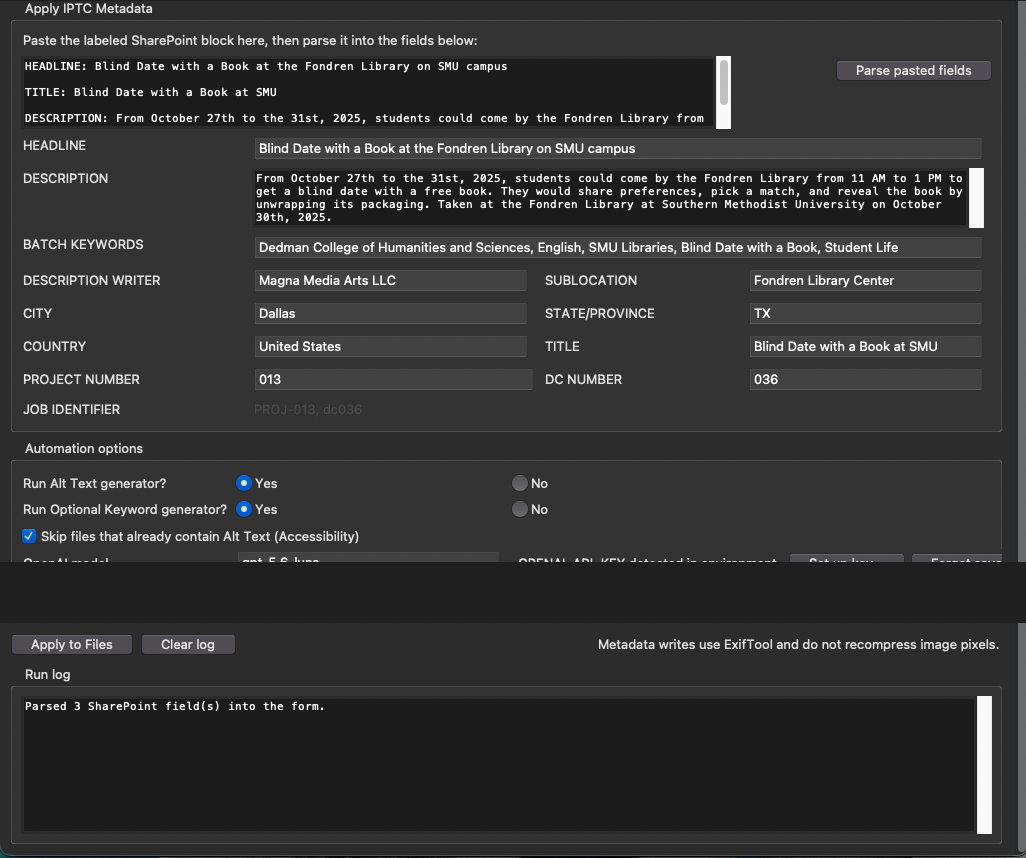Click the Run log scrollbar

point(984,765)
